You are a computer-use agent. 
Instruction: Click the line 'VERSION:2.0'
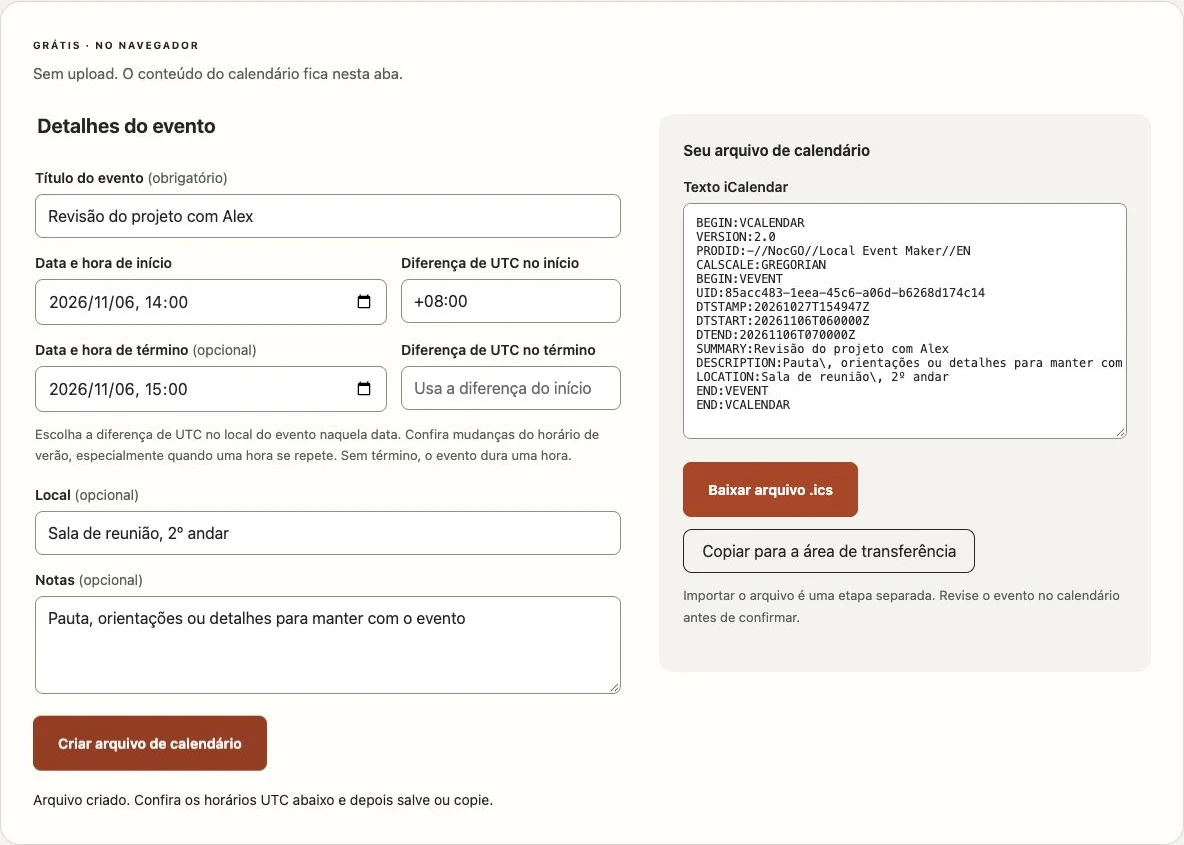(x=735, y=237)
